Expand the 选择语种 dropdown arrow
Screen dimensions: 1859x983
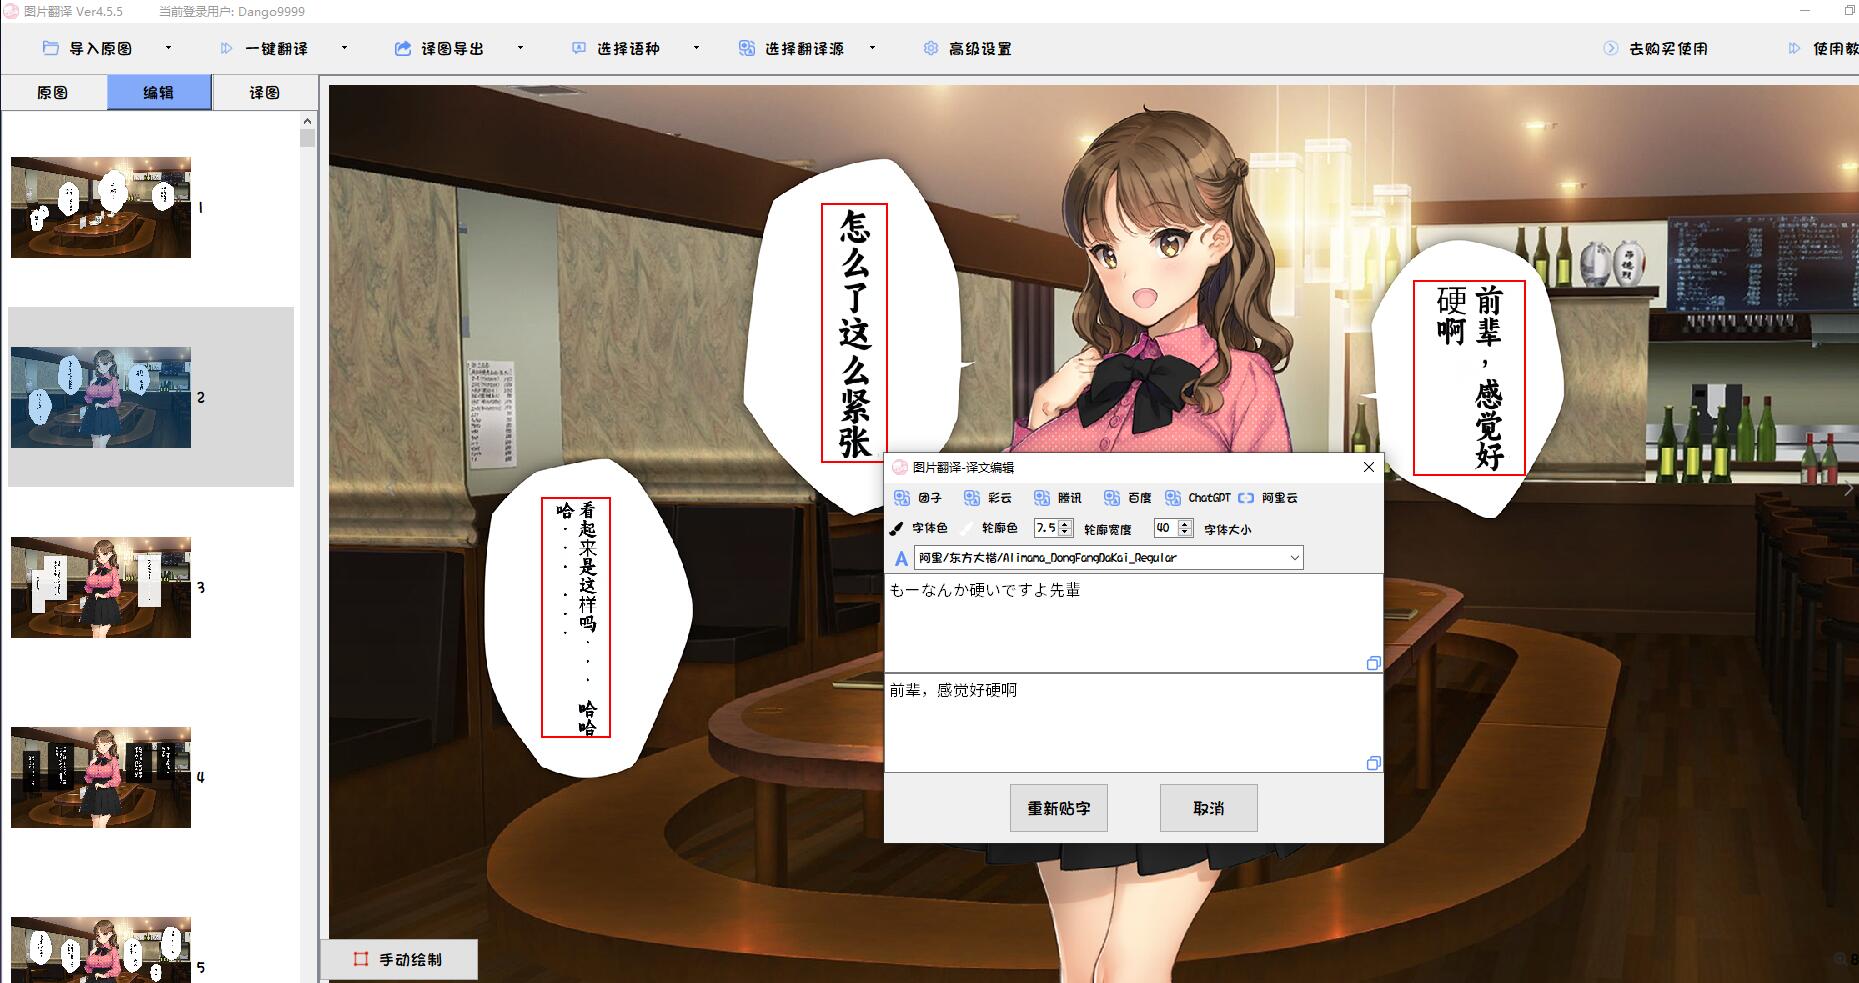coord(696,48)
